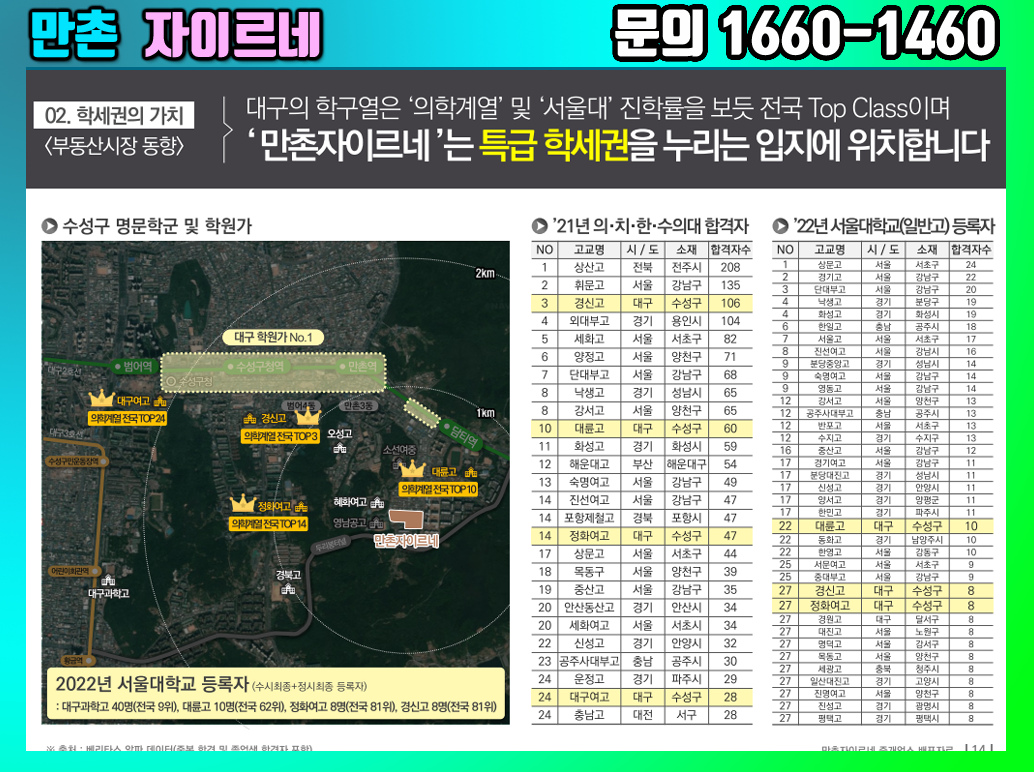Image resolution: width=1034 pixels, height=772 pixels.
Task: Click '상산고' in the medical admissions table
Action: tap(589, 268)
